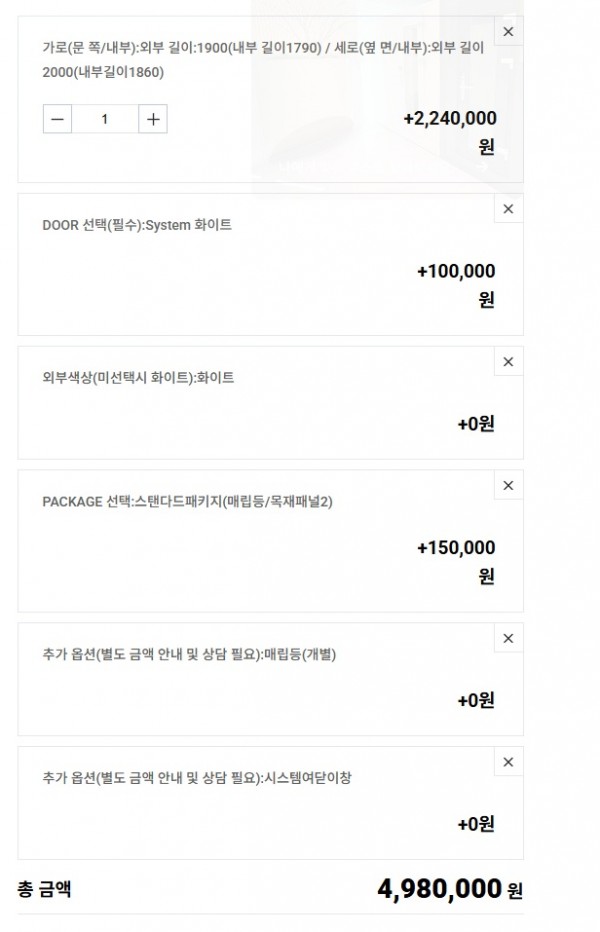This screenshot has height=932, width=600.
Task: Remove the 가로/세로 size option item
Action: [508, 32]
